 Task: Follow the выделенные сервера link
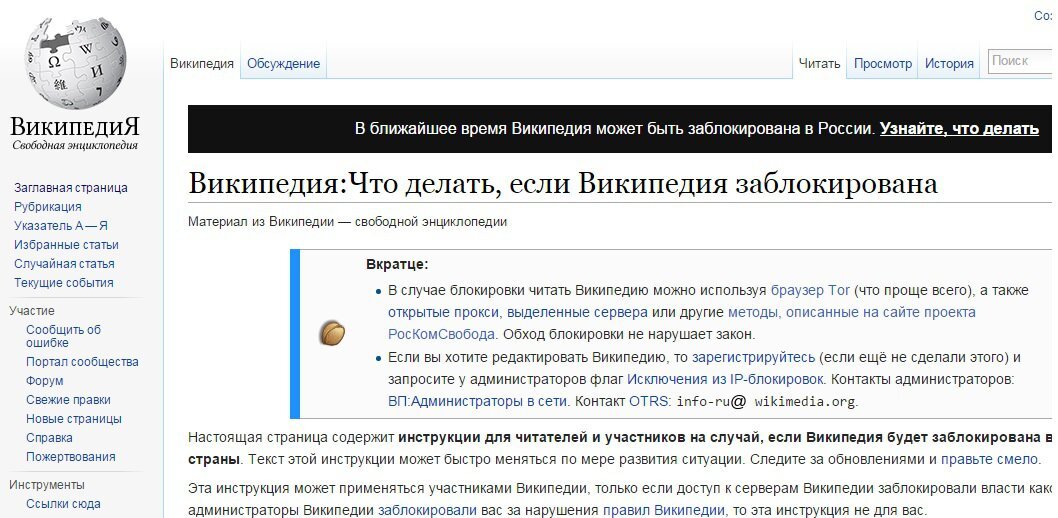point(577,312)
